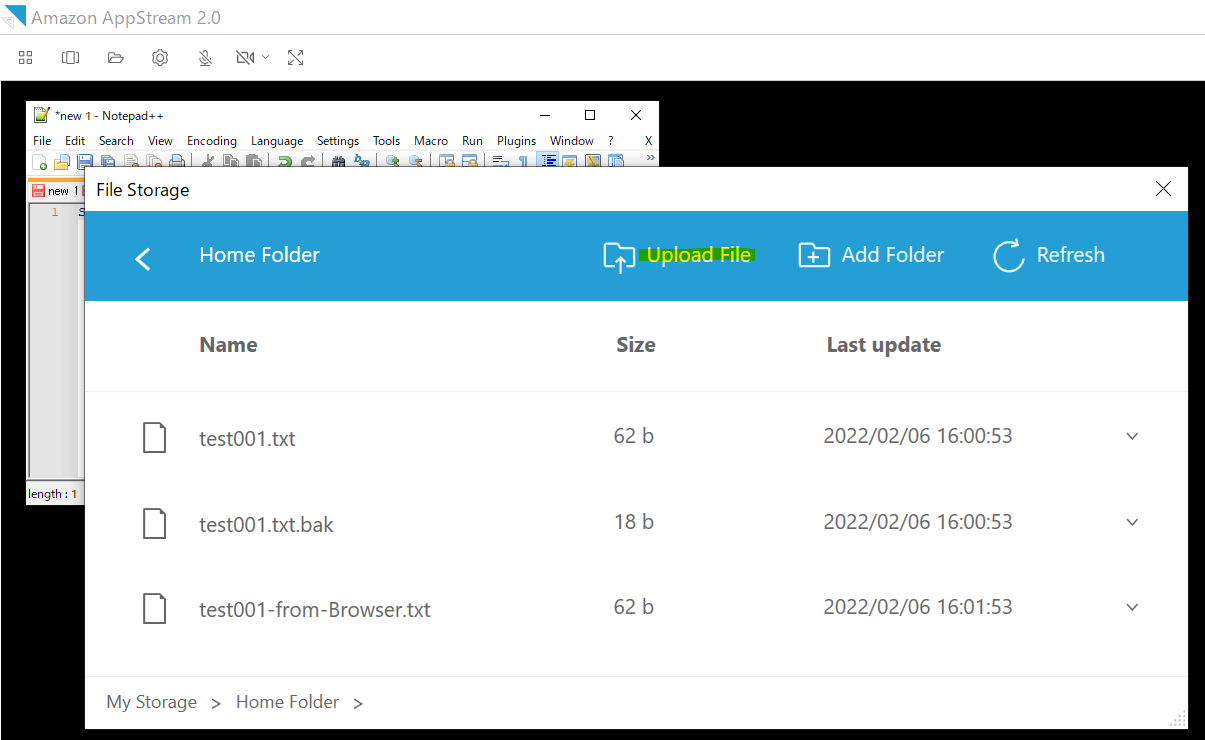Image resolution: width=1205 pixels, height=740 pixels.
Task: Click the Copy icon in Notepad++ toolbar
Action: (231, 161)
